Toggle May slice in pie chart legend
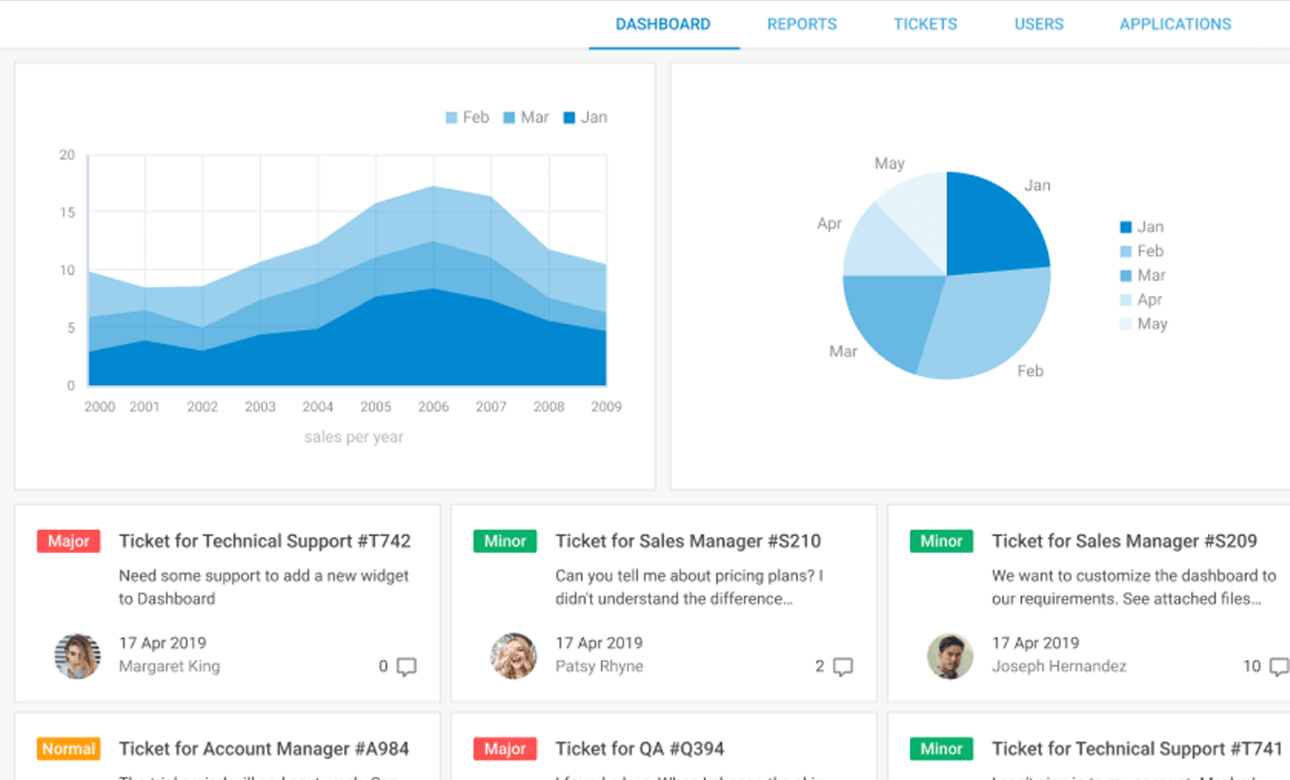Image resolution: width=1290 pixels, height=780 pixels. (1143, 324)
